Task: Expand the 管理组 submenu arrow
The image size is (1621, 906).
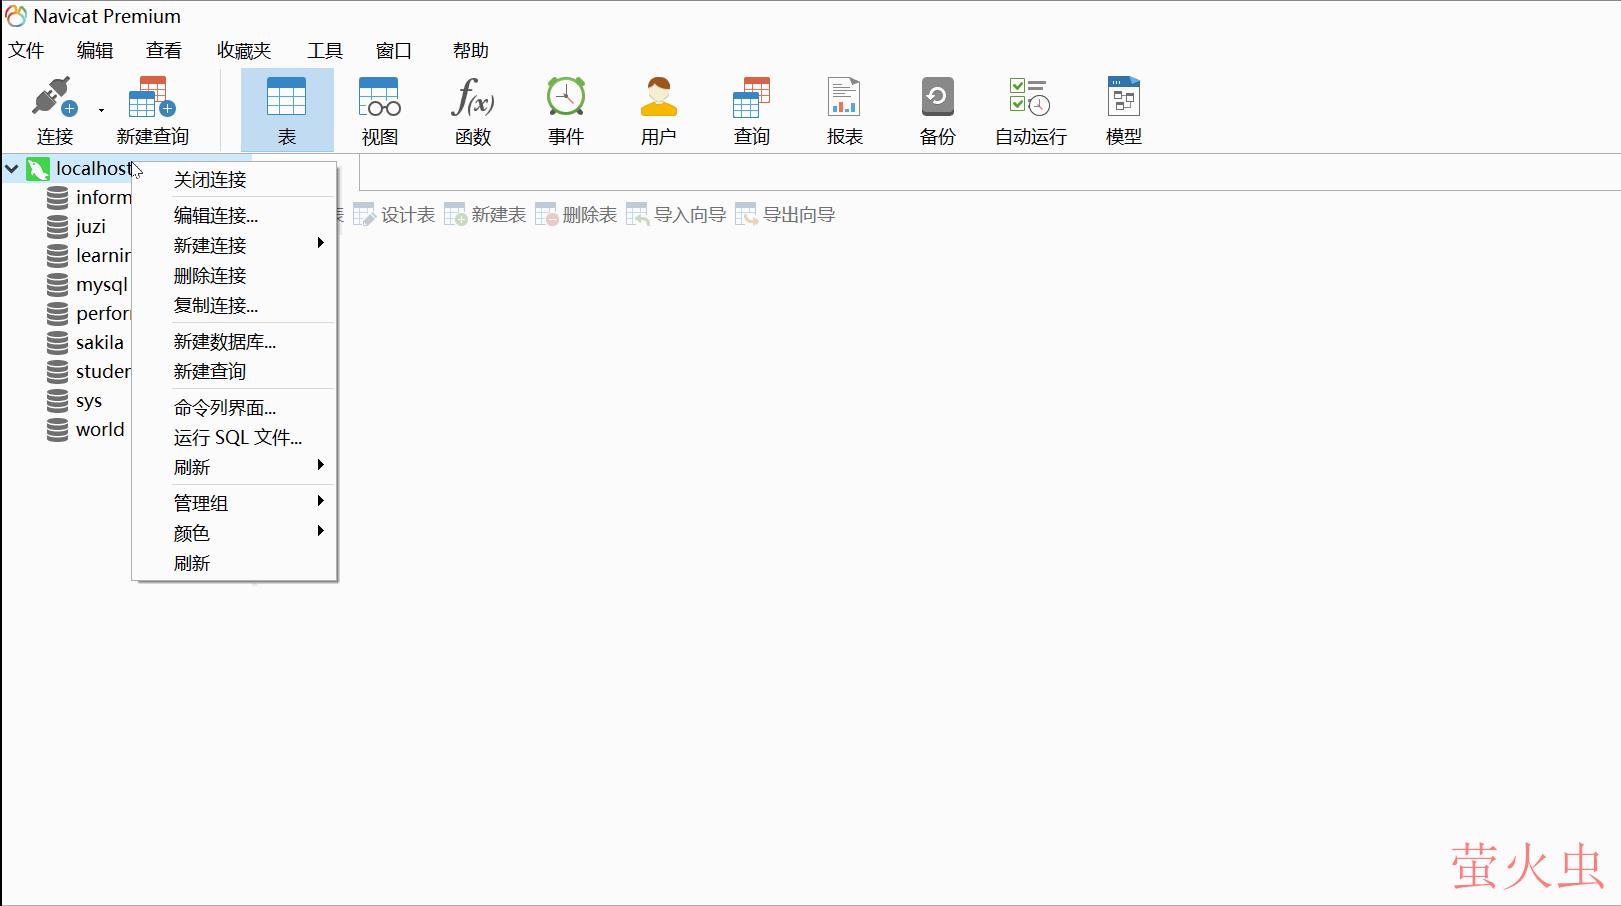Action: (x=320, y=501)
